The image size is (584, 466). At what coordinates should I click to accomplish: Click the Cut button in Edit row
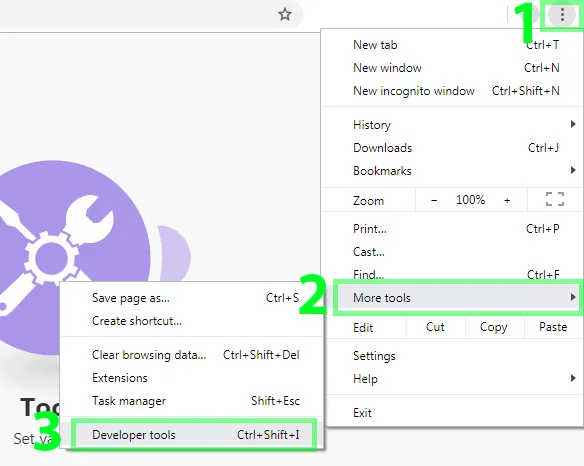click(435, 327)
